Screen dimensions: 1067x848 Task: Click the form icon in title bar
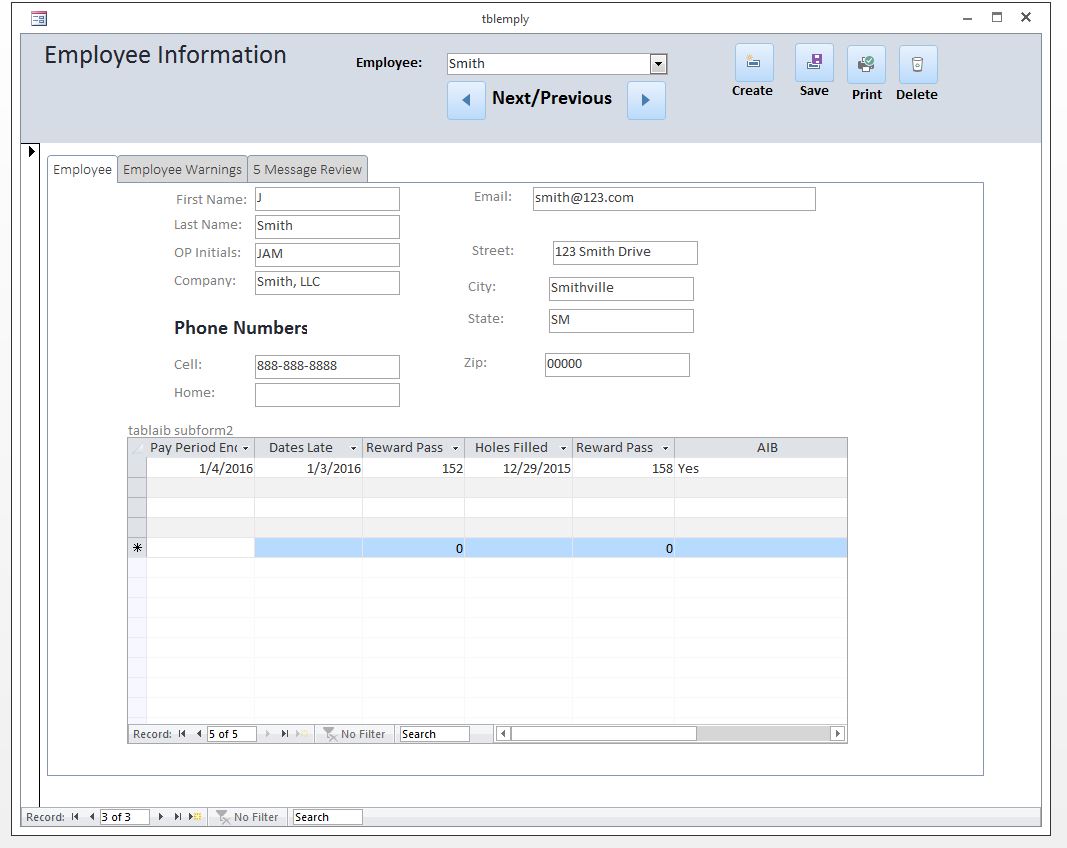(x=39, y=18)
